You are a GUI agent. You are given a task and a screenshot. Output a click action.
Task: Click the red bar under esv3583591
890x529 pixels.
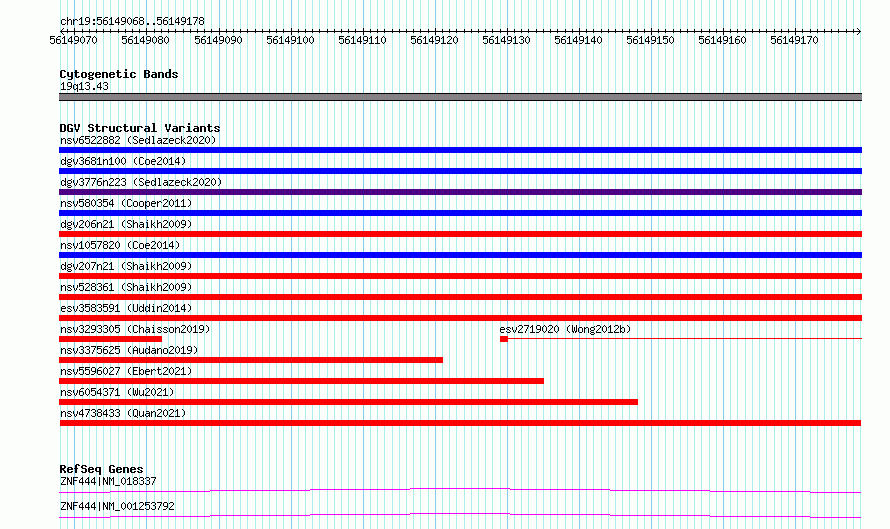(x=460, y=318)
